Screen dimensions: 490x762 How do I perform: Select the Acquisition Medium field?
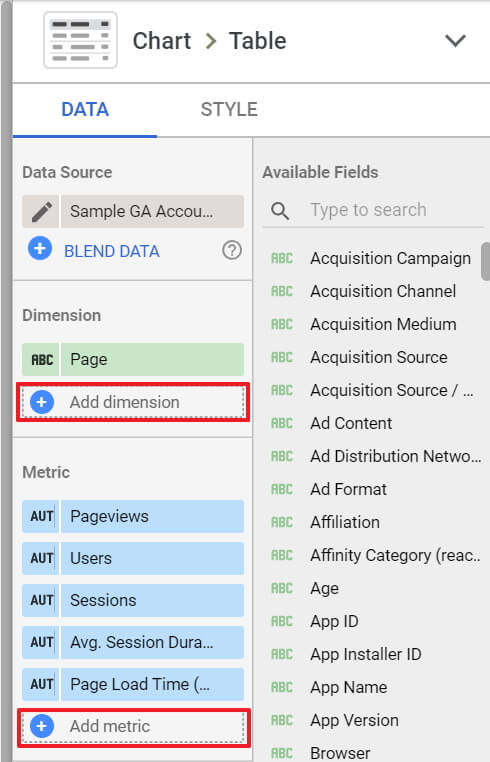pos(383,324)
